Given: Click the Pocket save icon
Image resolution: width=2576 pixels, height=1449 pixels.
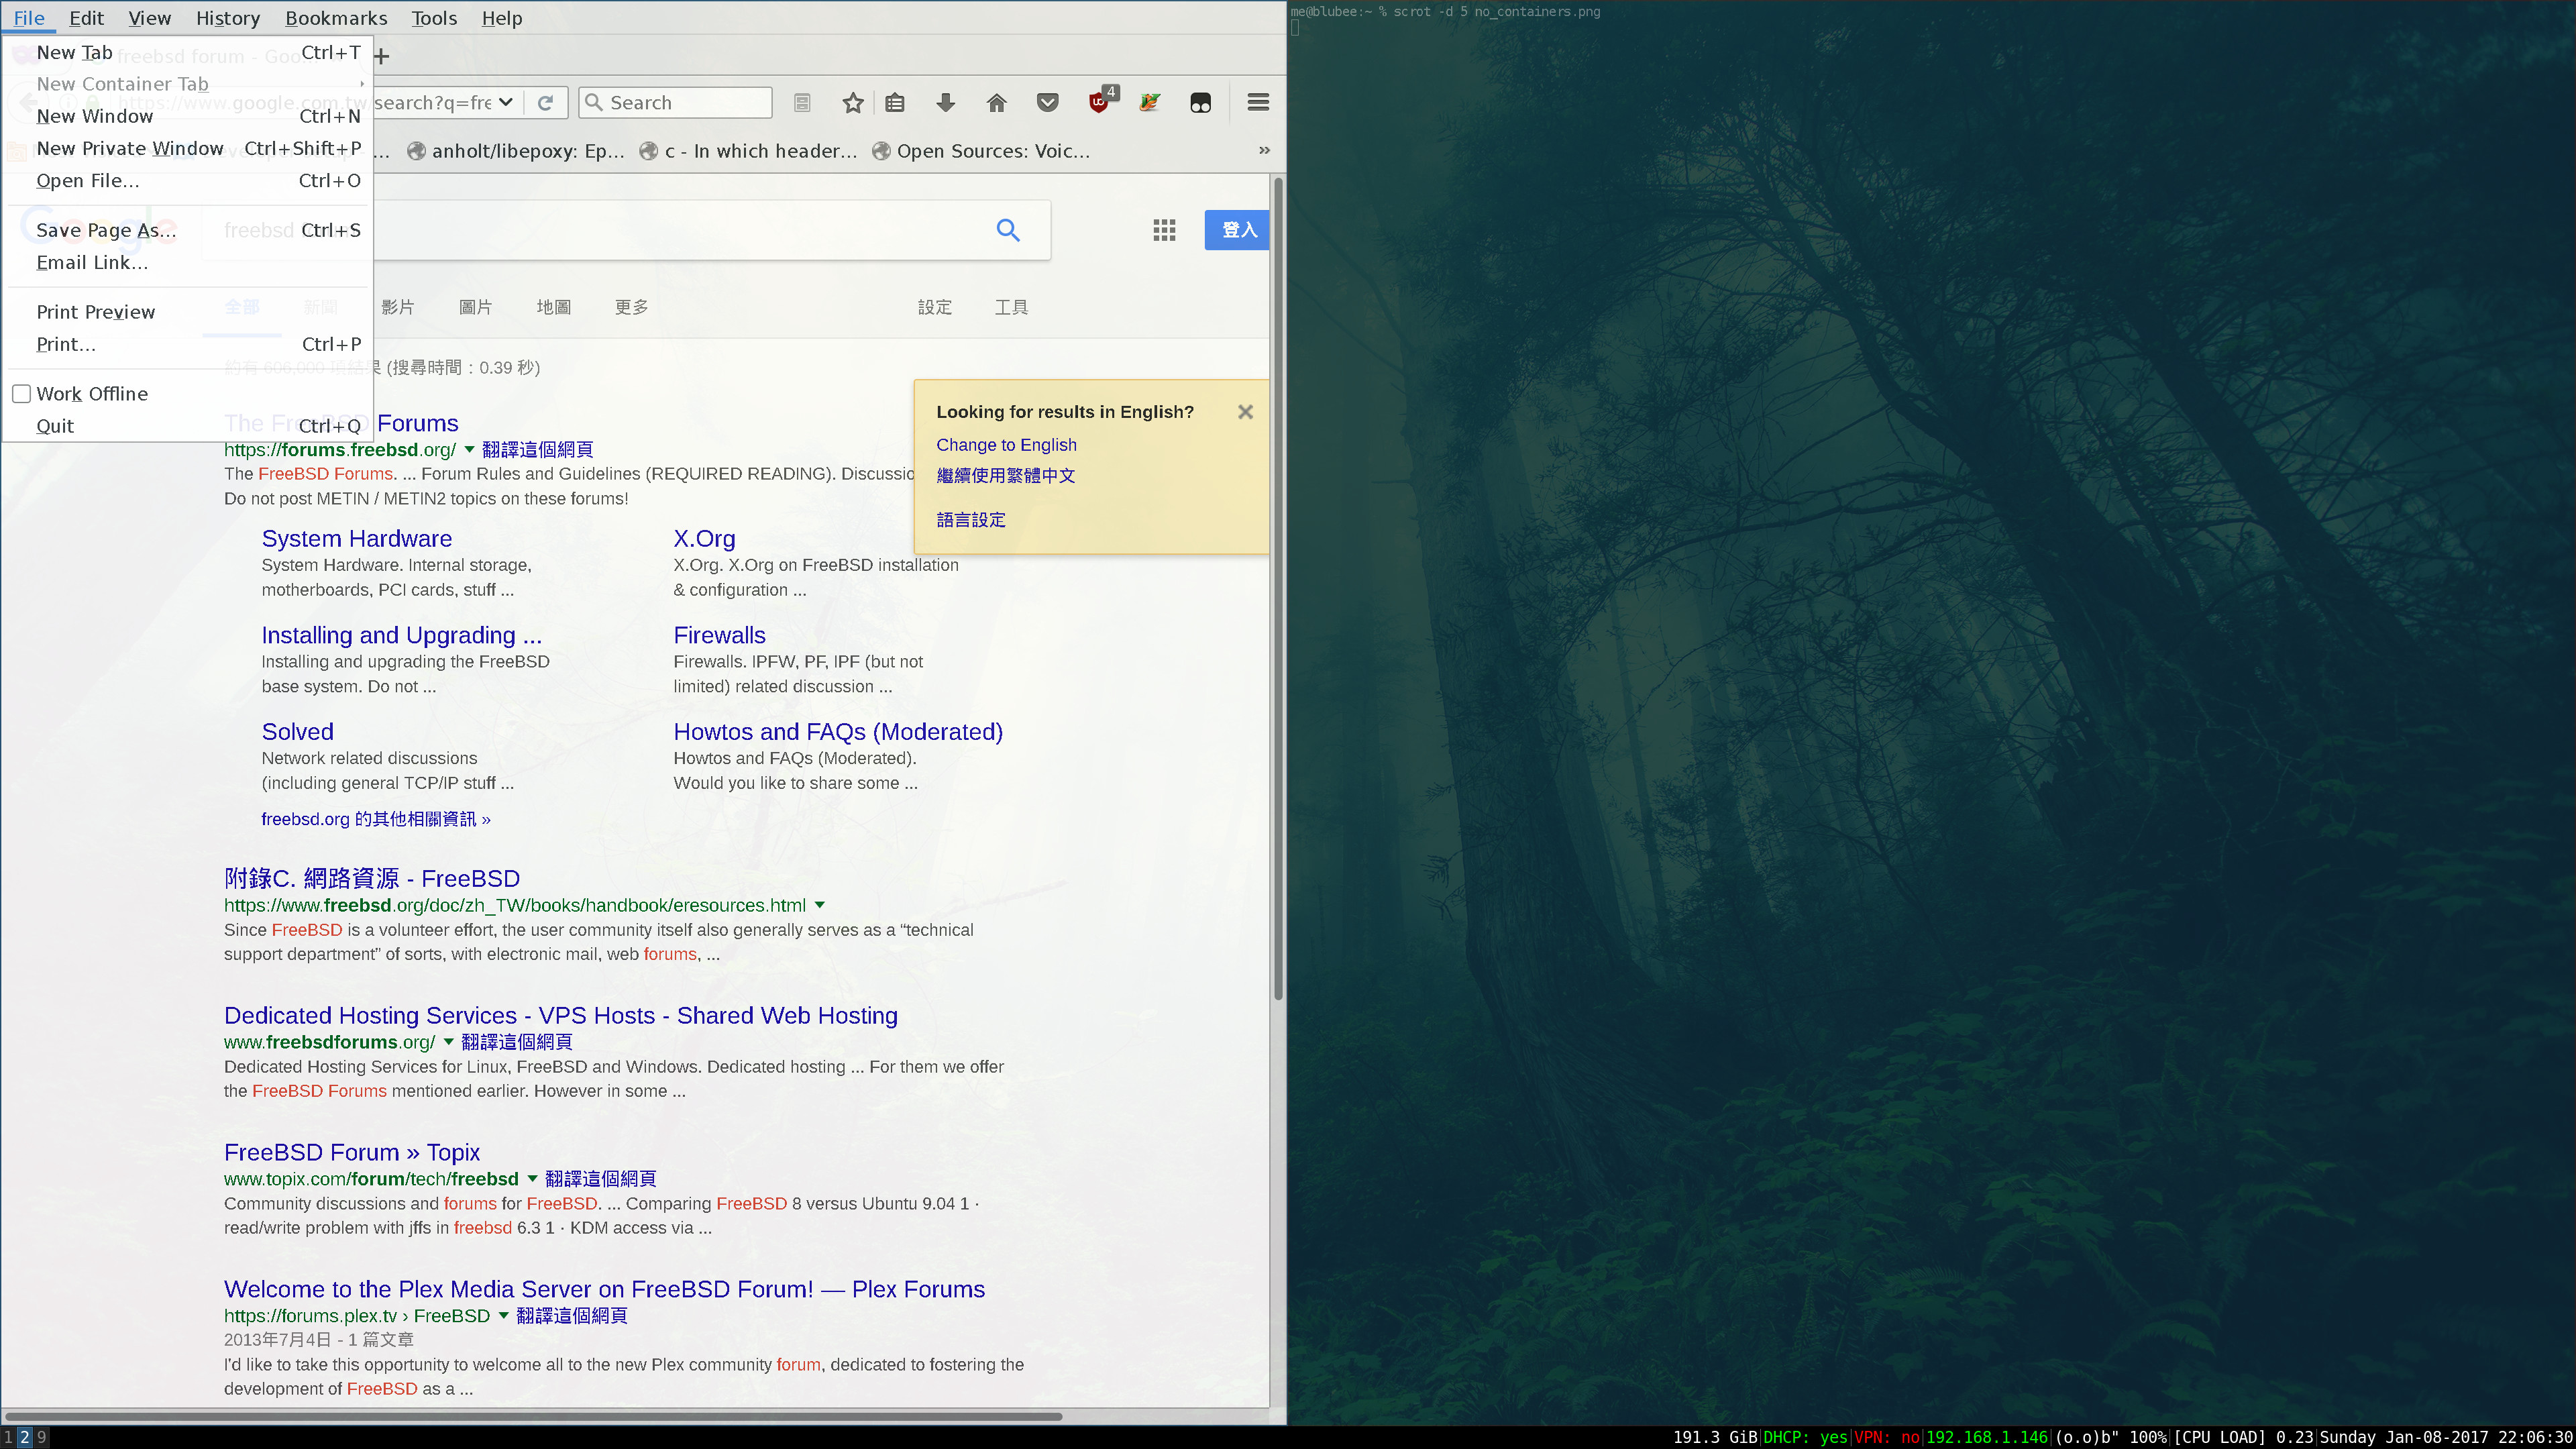Looking at the screenshot, I should 1047,102.
